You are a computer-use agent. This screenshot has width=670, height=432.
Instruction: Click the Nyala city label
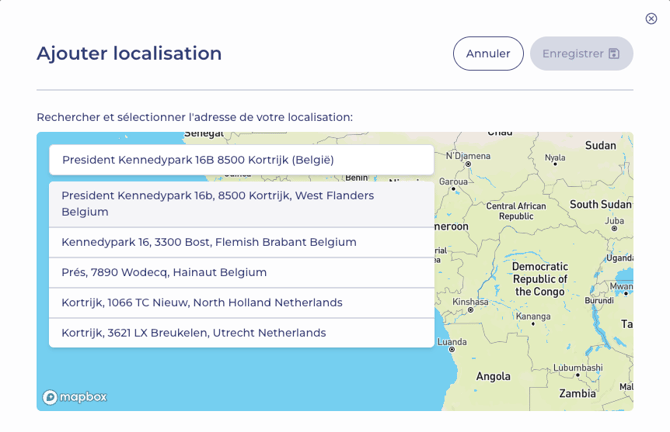555,157
